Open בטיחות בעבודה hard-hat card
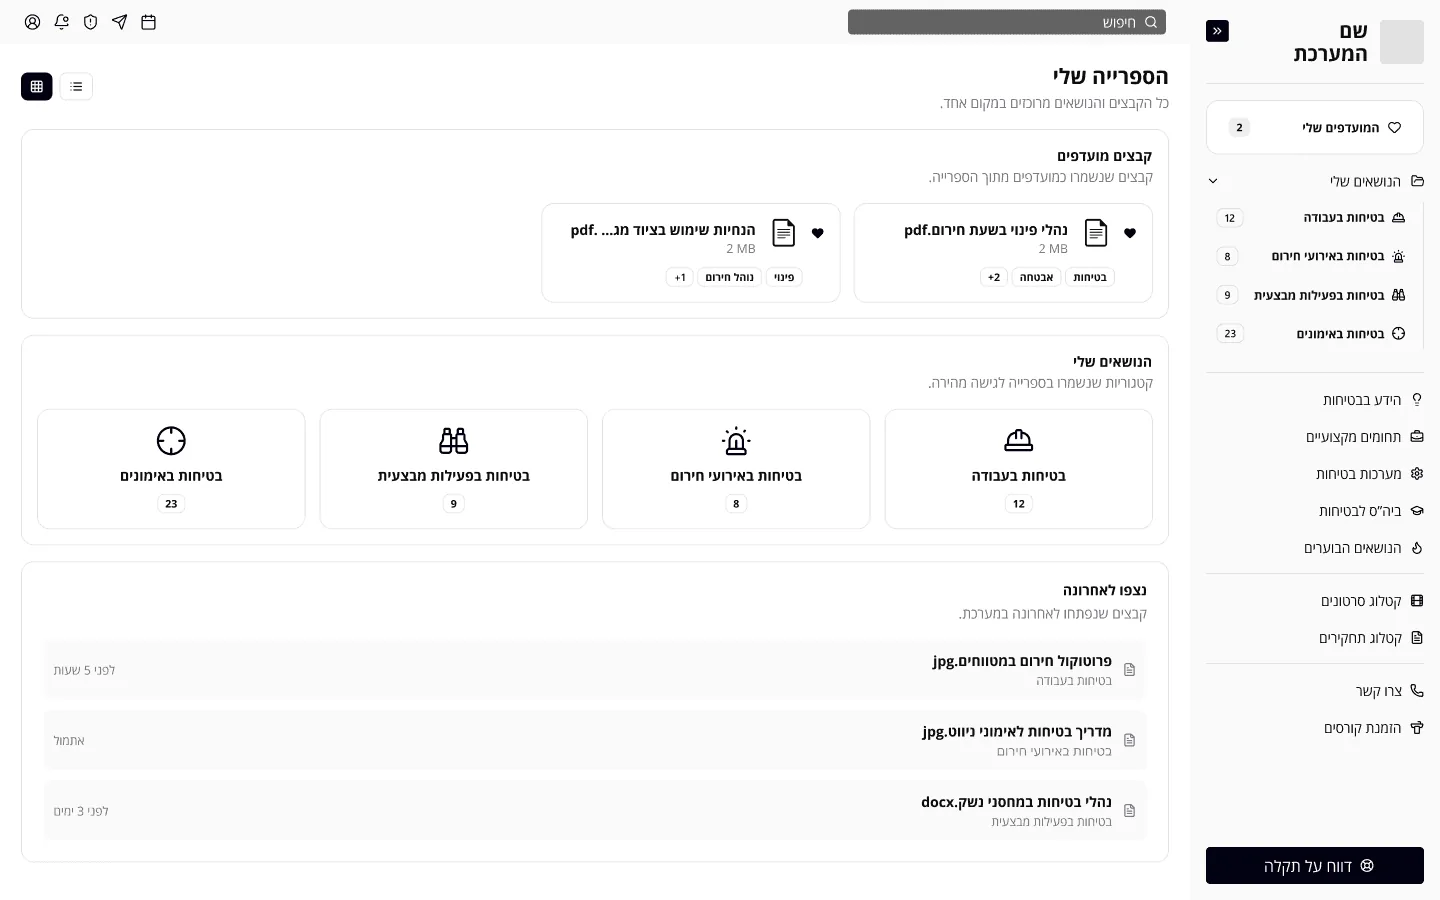The image size is (1440, 900). coord(1019,469)
